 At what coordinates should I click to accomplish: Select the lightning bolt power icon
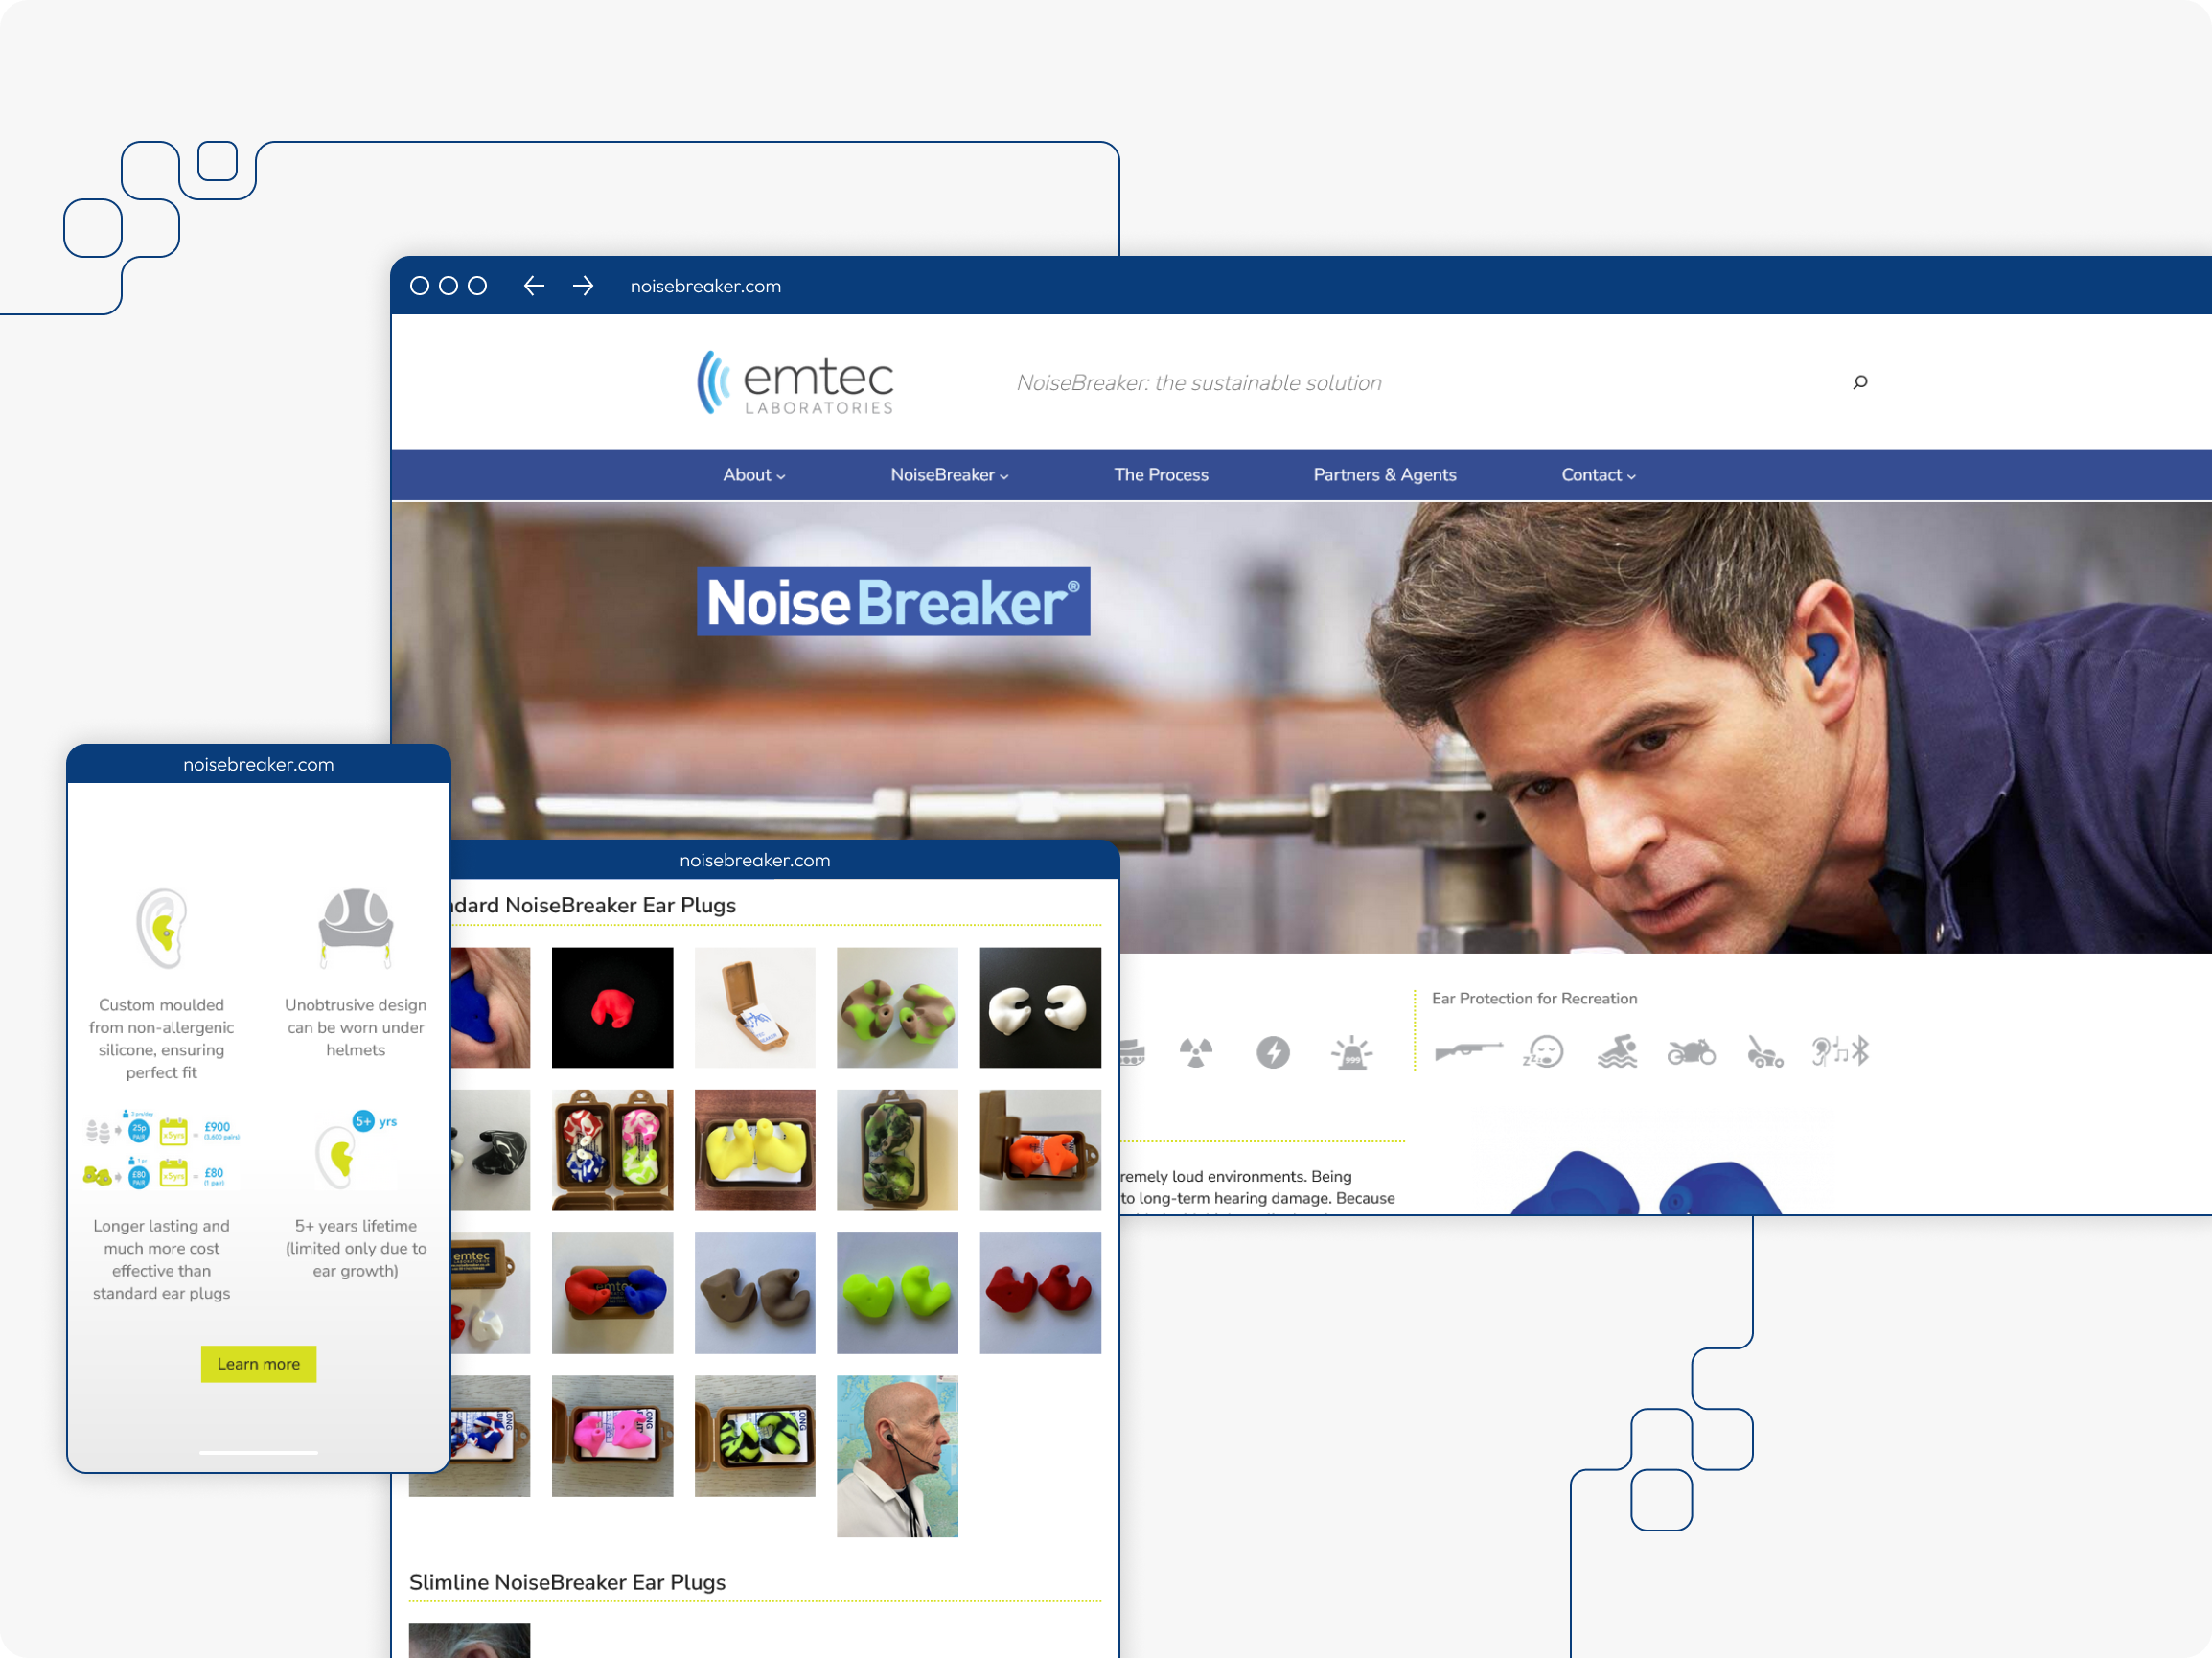pyautogui.click(x=1273, y=1052)
